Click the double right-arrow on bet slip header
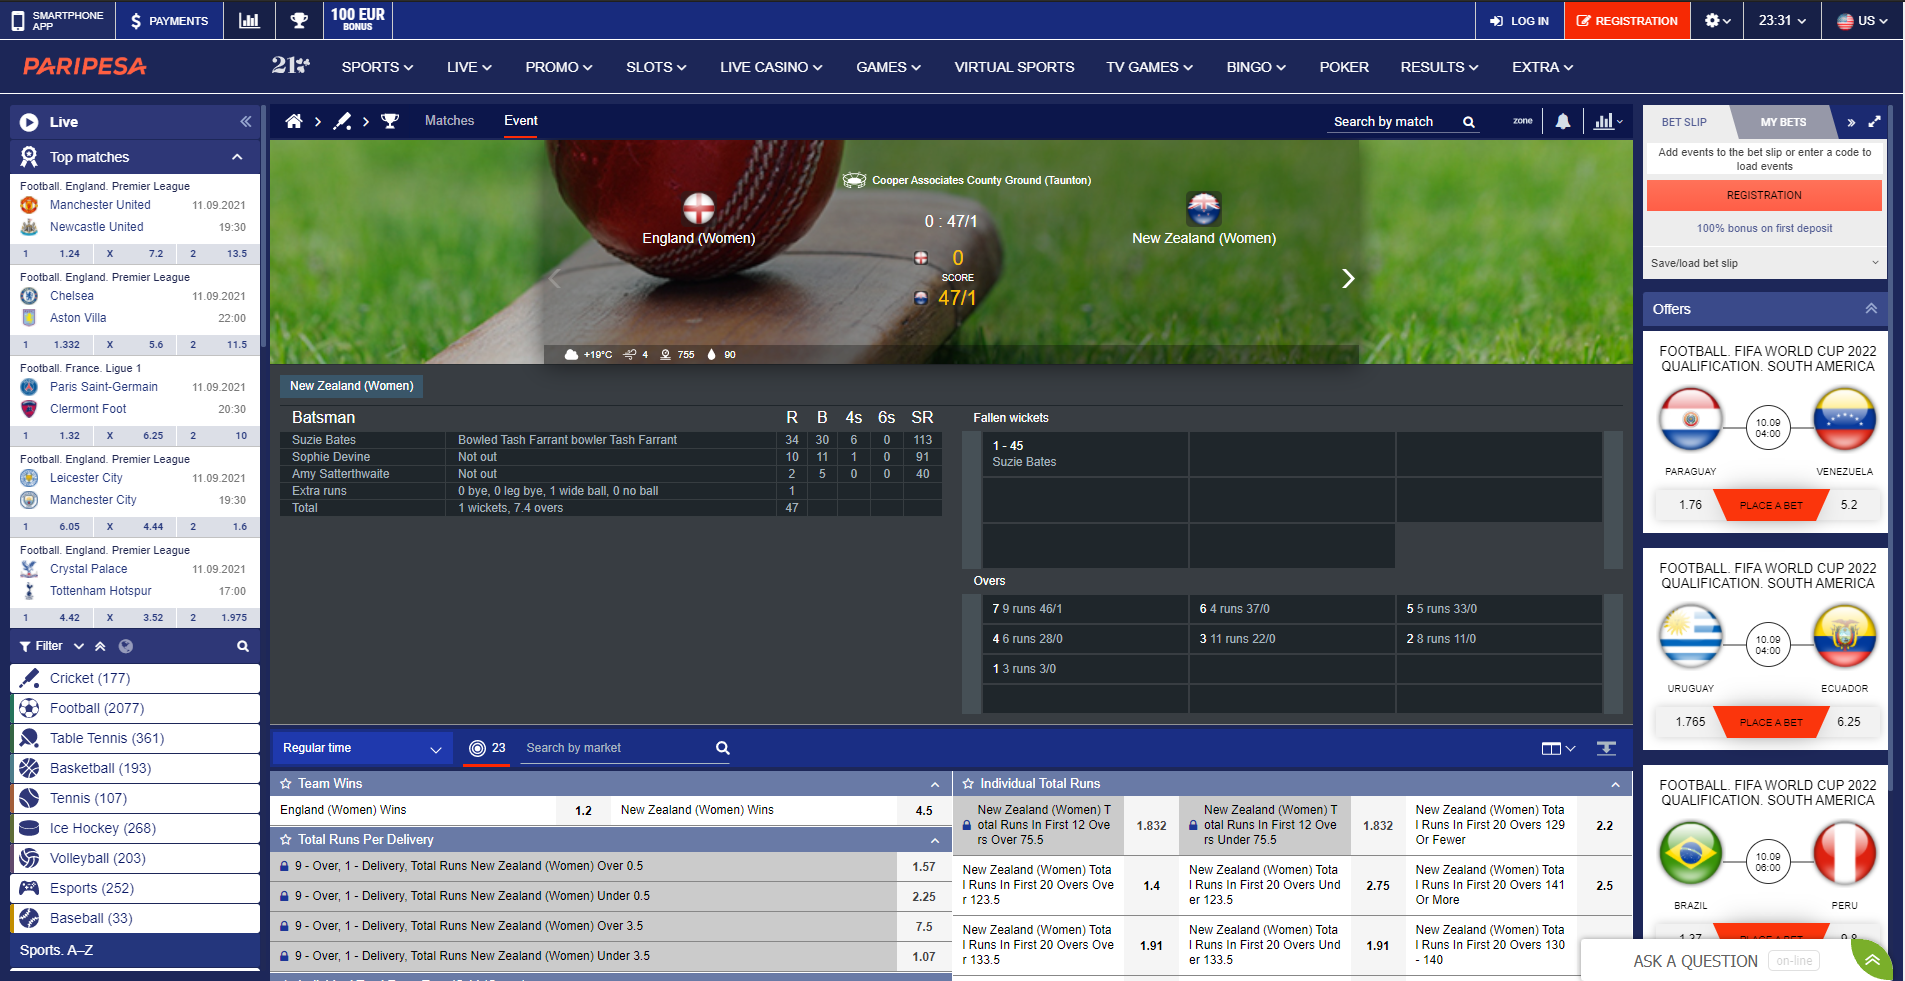Image resolution: width=1905 pixels, height=981 pixels. 1851,122
